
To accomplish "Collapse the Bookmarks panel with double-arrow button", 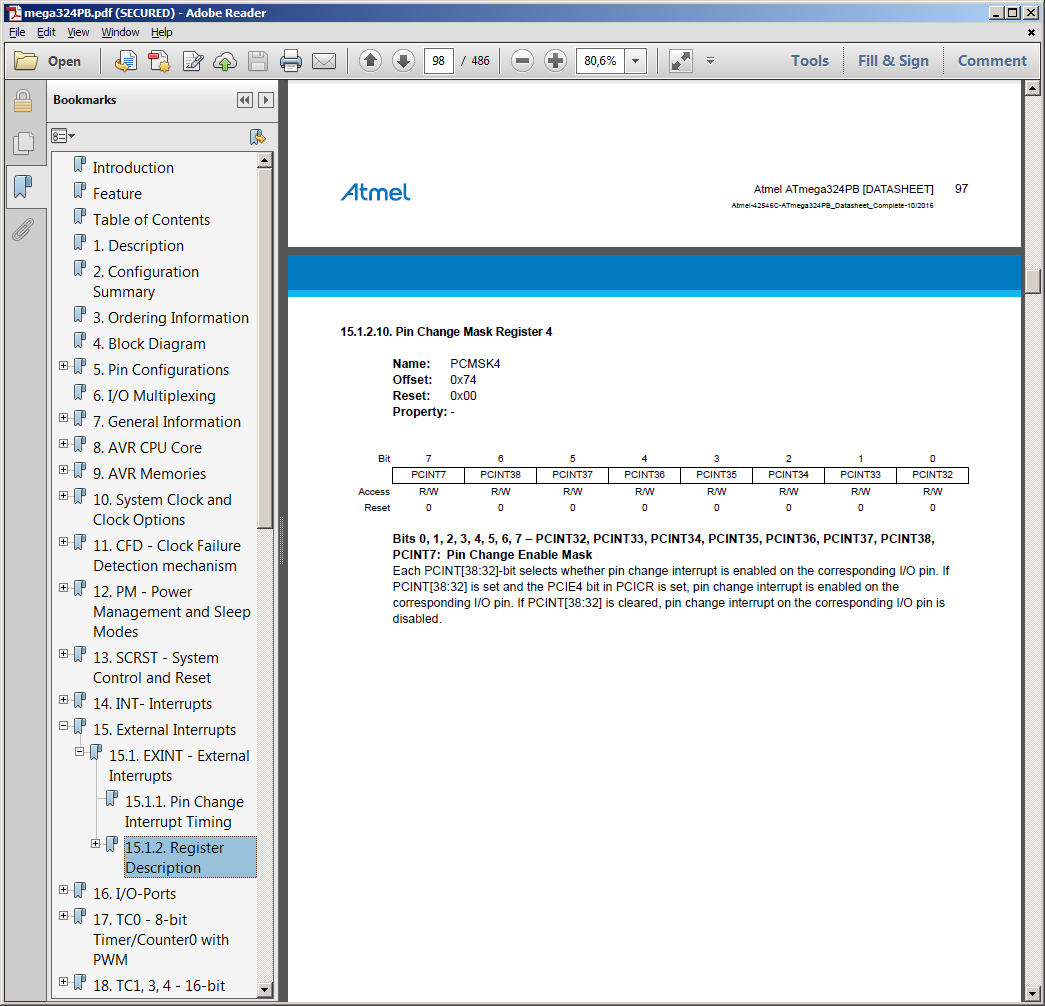I will (x=245, y=100).
